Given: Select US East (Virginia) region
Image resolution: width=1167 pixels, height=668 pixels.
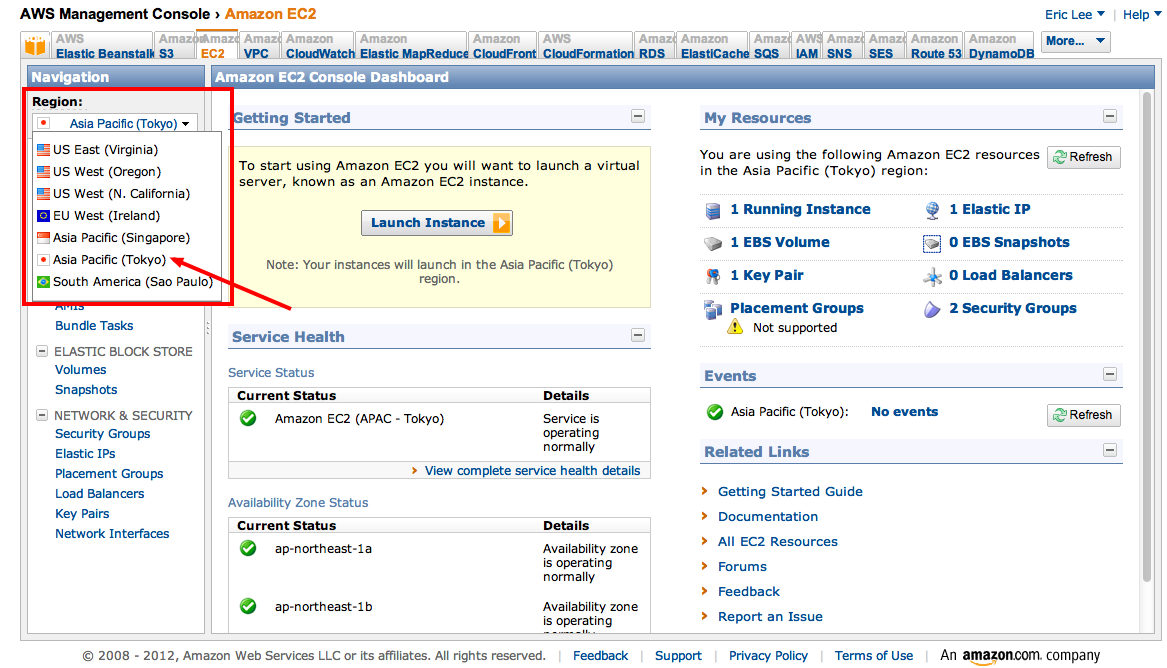Looking at the screenshot, I should 106,150.
